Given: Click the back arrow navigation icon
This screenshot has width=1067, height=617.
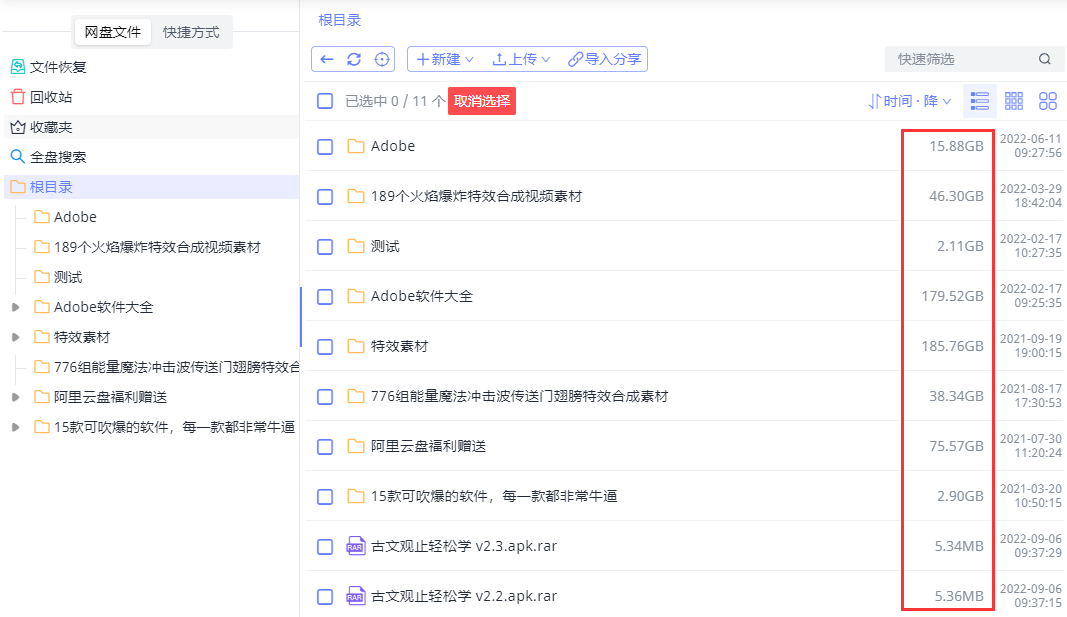Looking at the screenshot, I should (x=325, y=59).
